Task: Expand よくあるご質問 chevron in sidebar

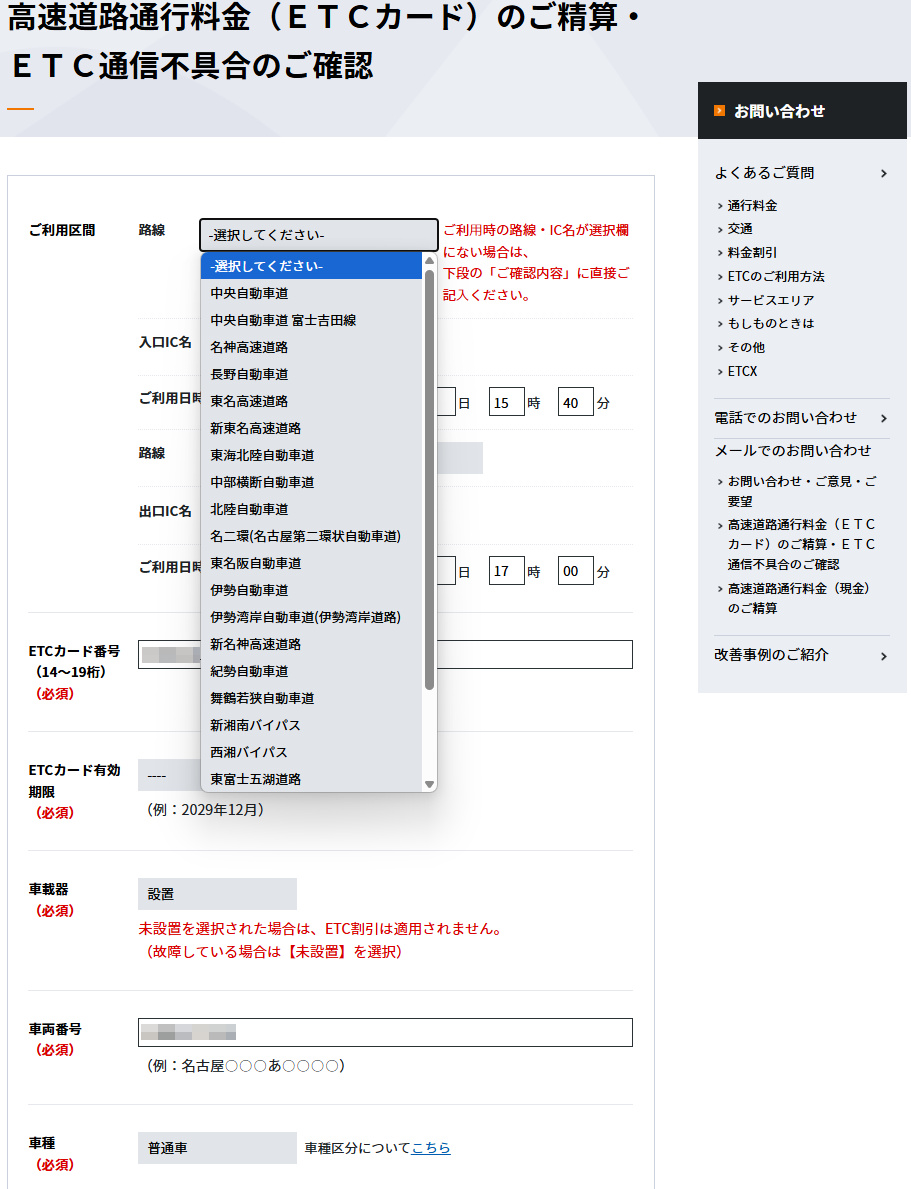Action: pos(883,174)
